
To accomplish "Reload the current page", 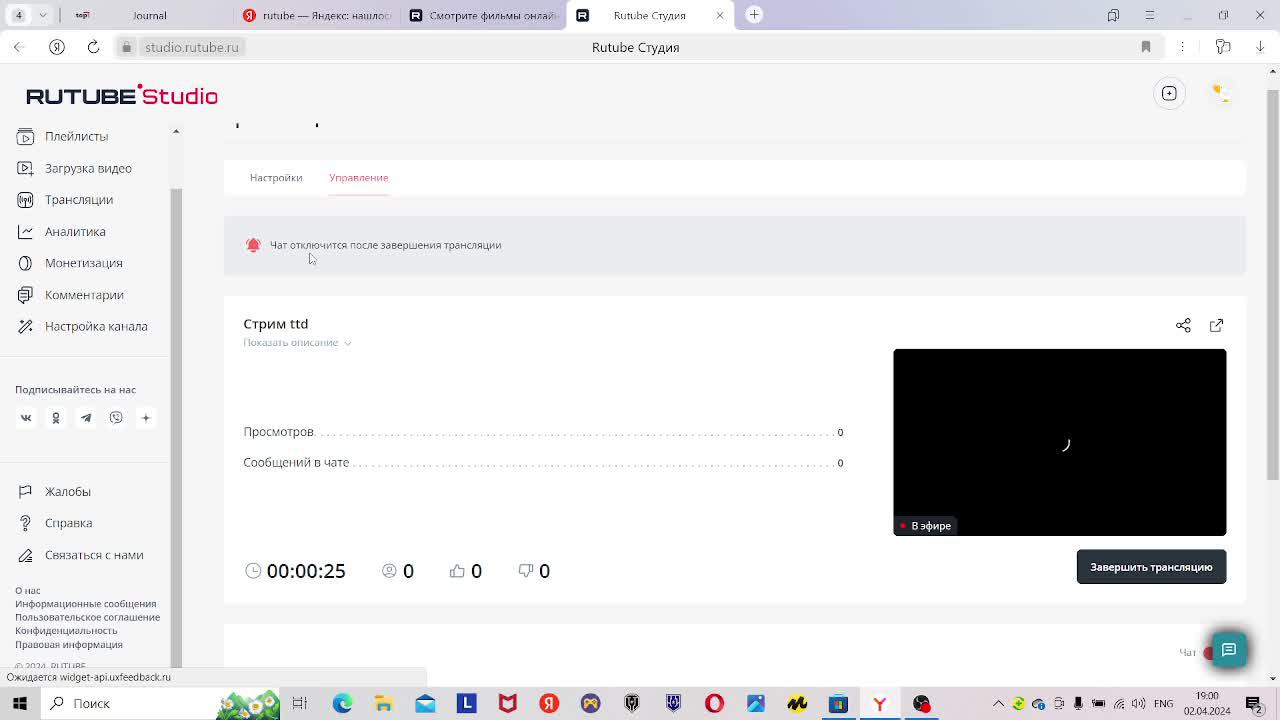I will tap(93, 47).
